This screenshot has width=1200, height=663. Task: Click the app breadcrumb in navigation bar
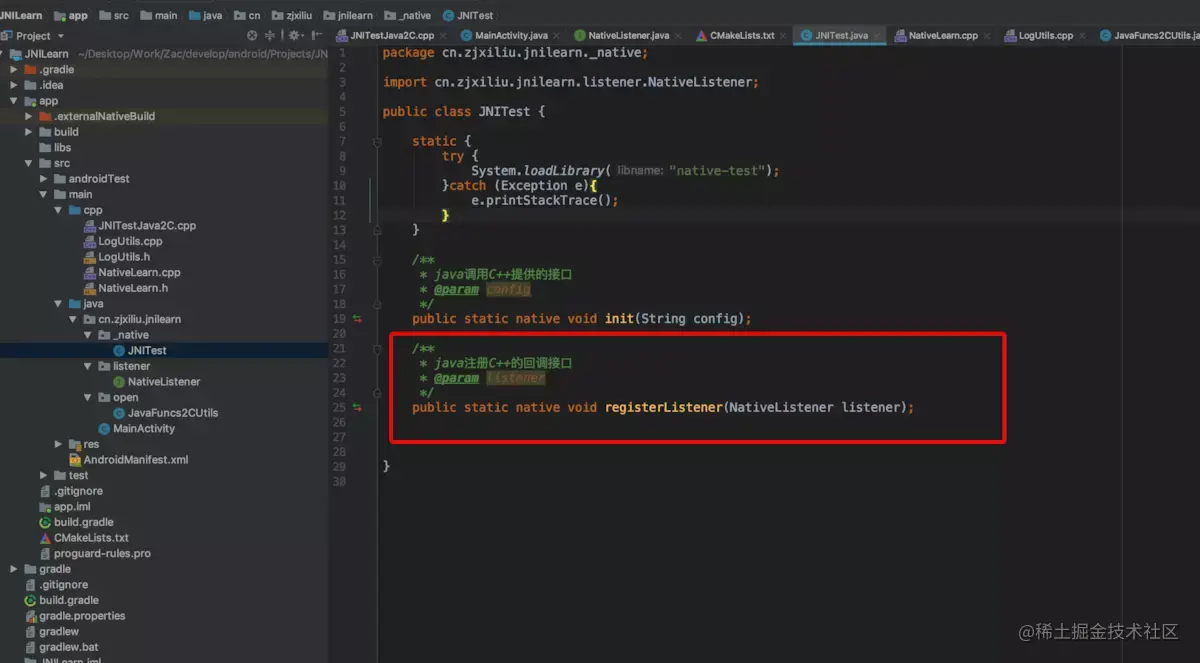pos(70,15)
